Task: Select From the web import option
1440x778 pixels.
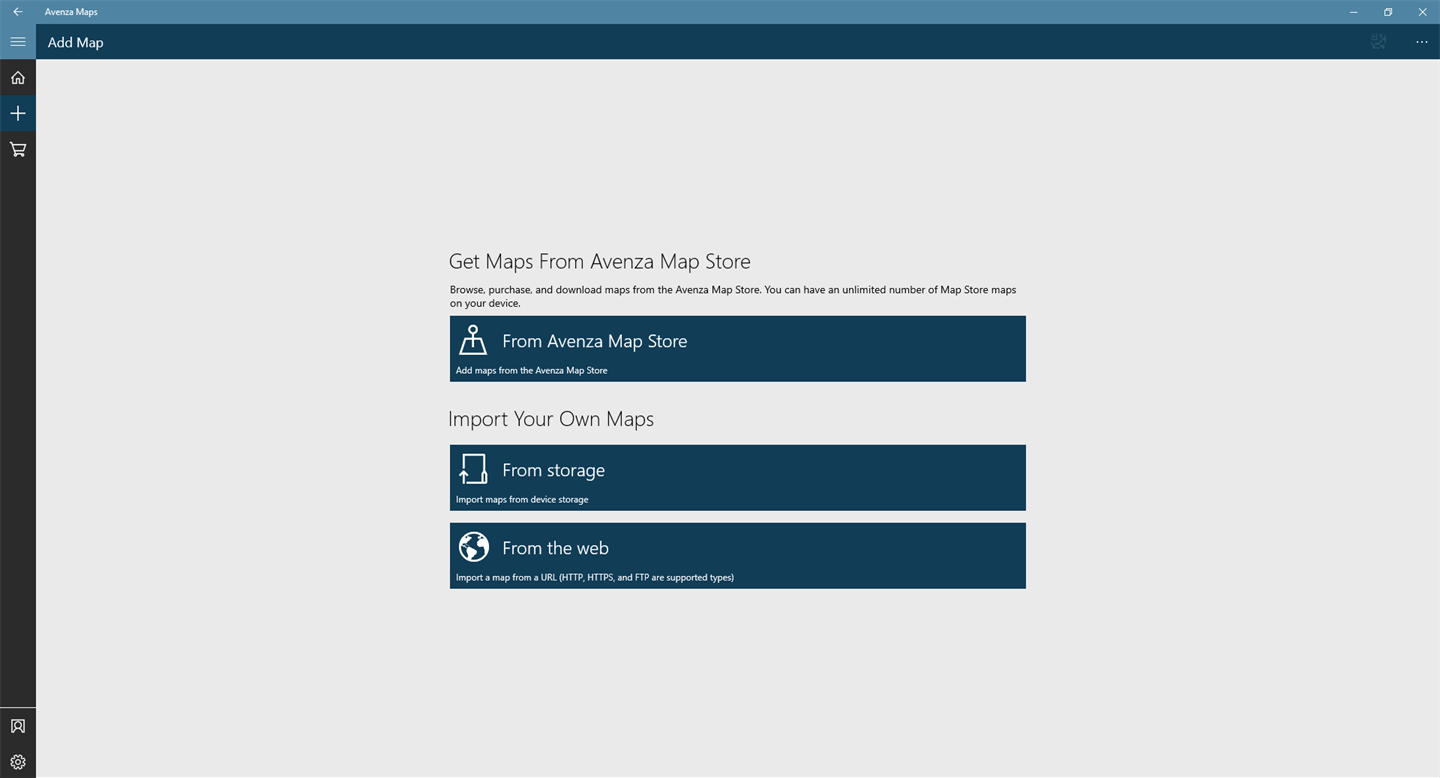Action: click(738, 556)
